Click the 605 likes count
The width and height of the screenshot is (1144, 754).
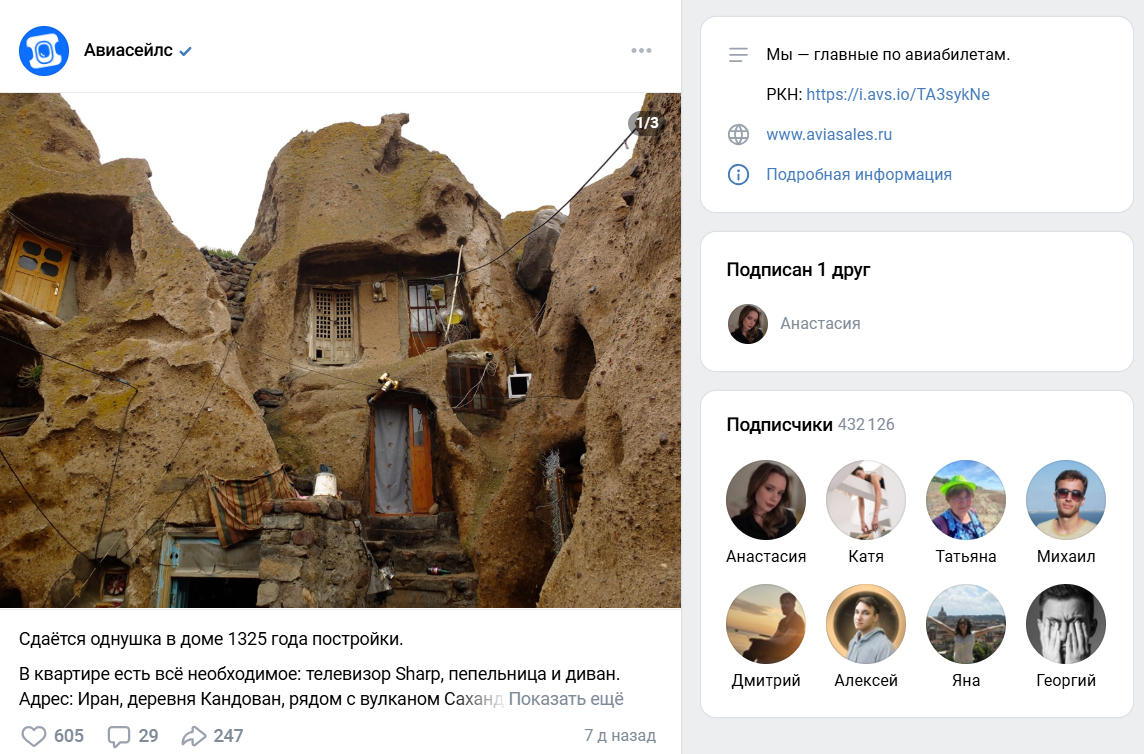[x=69, y=736]
